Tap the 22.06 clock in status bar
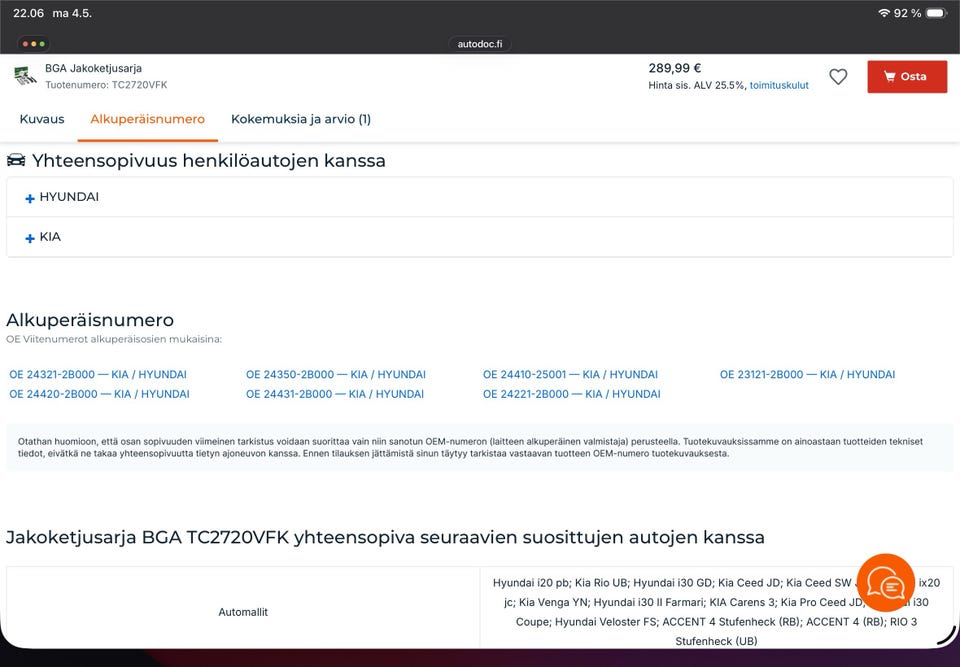This screenshot has width=960, height=667. (28, 13)
